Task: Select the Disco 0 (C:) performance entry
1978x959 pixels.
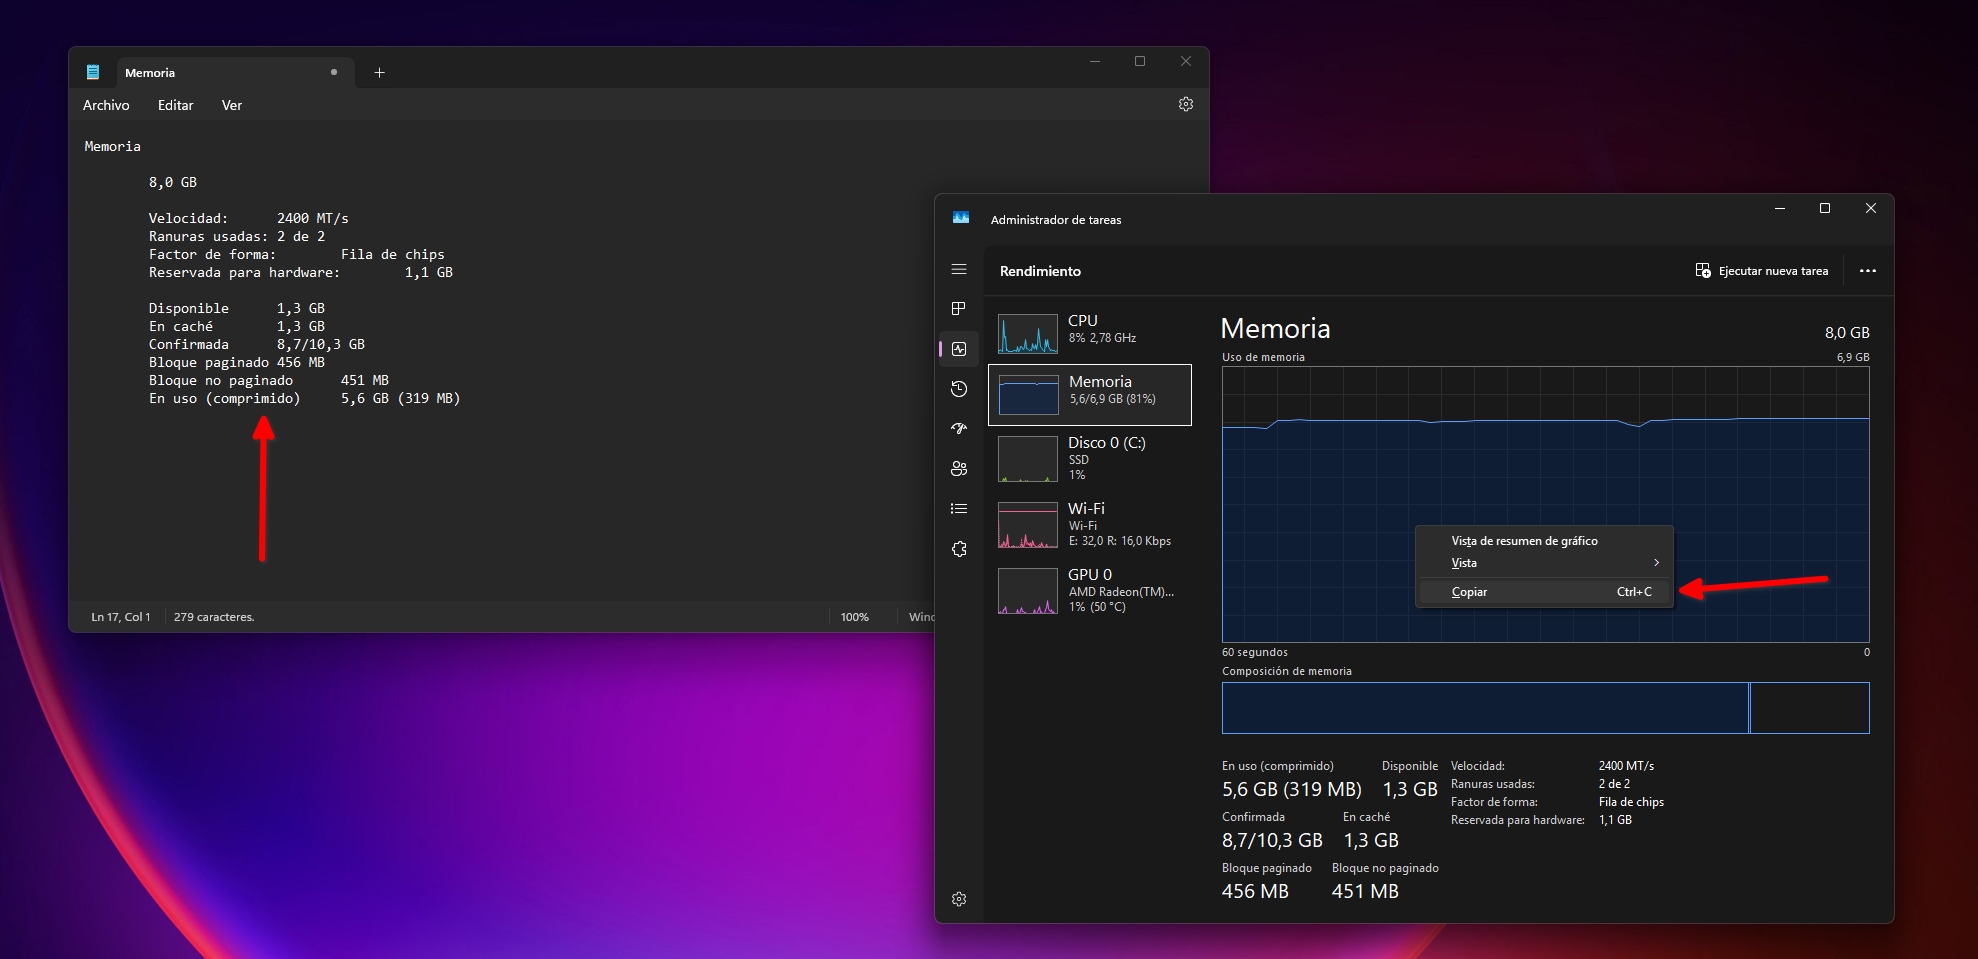Action: point(1090,458)
